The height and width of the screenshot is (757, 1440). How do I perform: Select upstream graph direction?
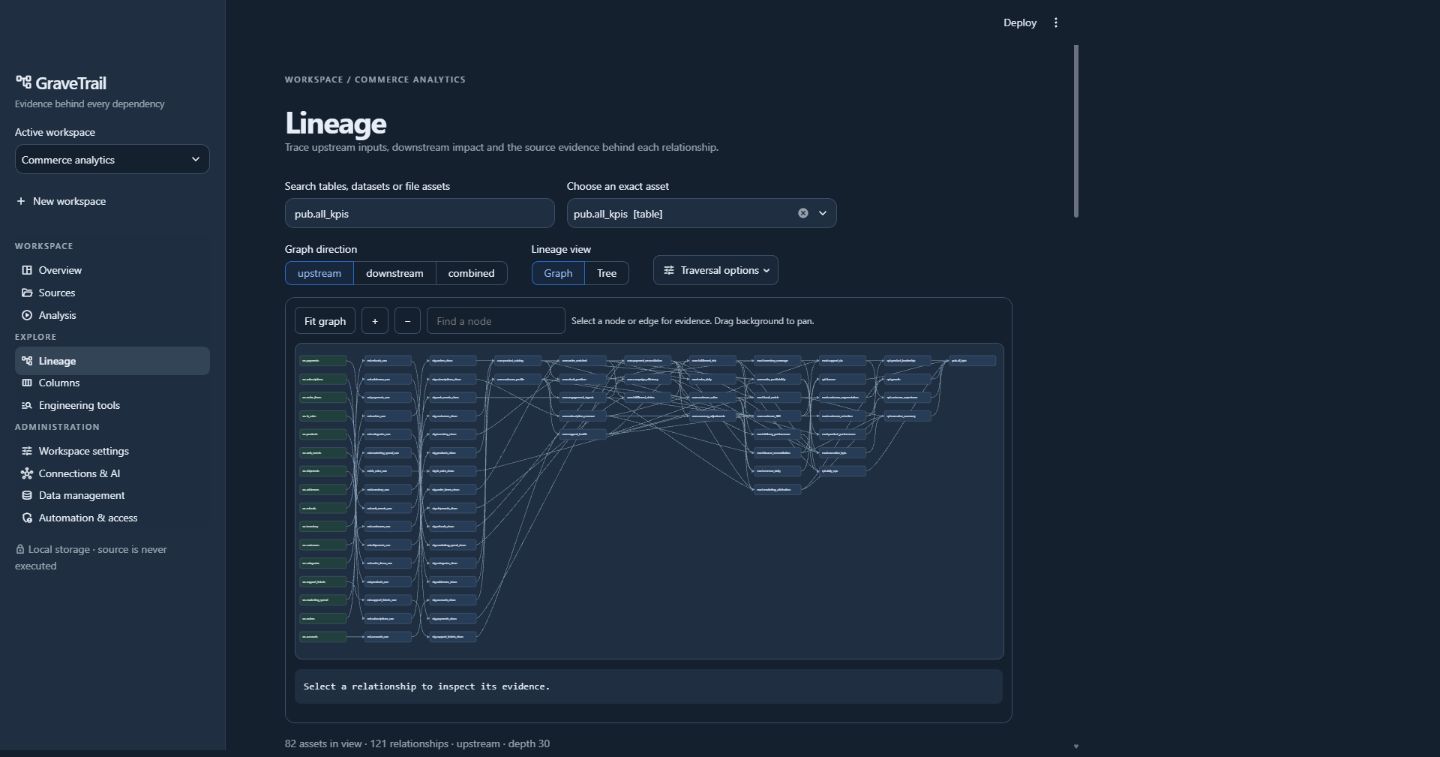coord(319,273)
